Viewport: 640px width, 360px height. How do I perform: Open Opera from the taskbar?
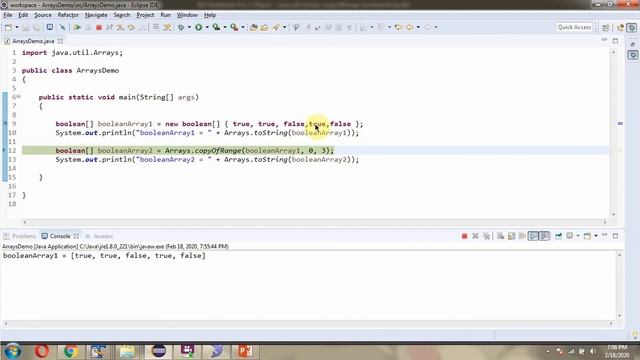42,351
